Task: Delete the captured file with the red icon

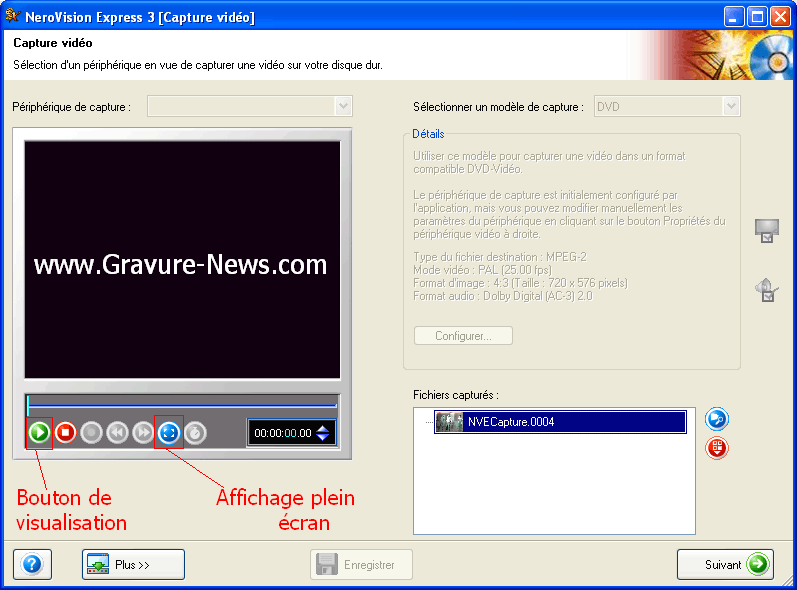Action: click(717, 448)
